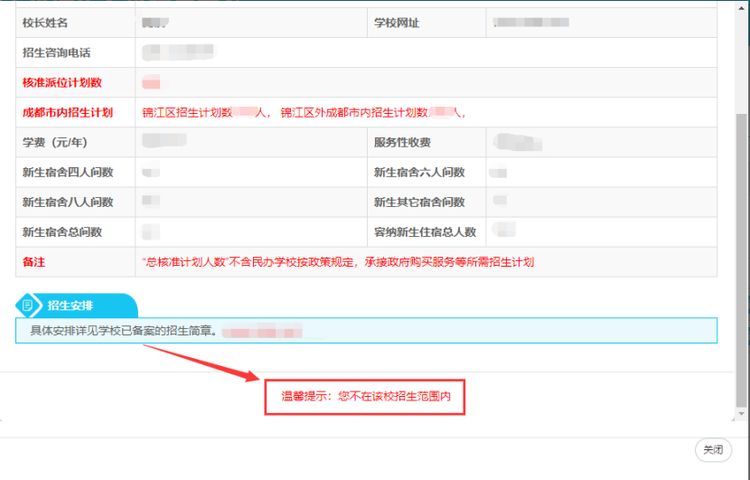Select the 成都市内招生计划 label

(x=67, y=112)
